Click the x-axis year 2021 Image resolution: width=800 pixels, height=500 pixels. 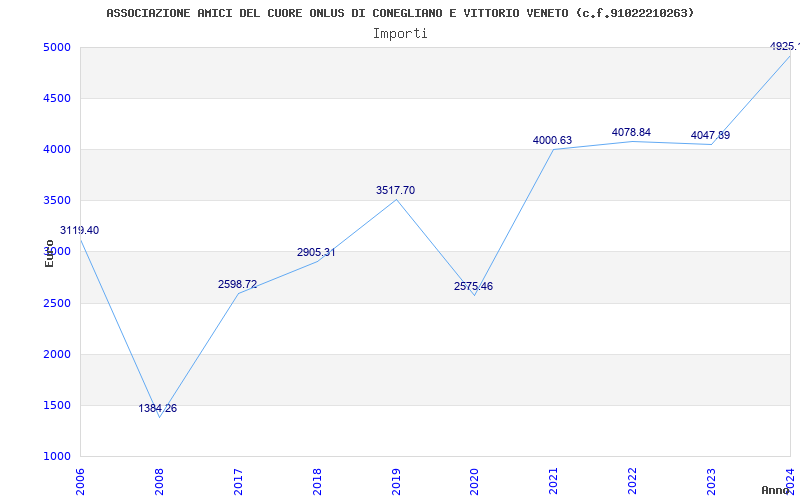pyautogui.click(x=554, y=481)
